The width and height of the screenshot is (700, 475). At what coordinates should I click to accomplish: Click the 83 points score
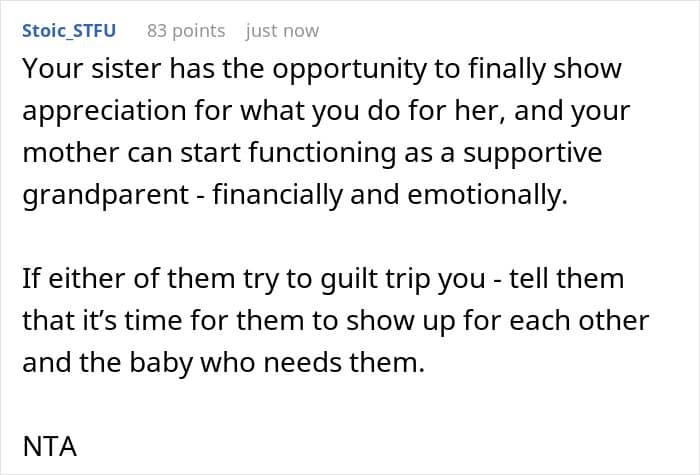click(x=186, y=30)
